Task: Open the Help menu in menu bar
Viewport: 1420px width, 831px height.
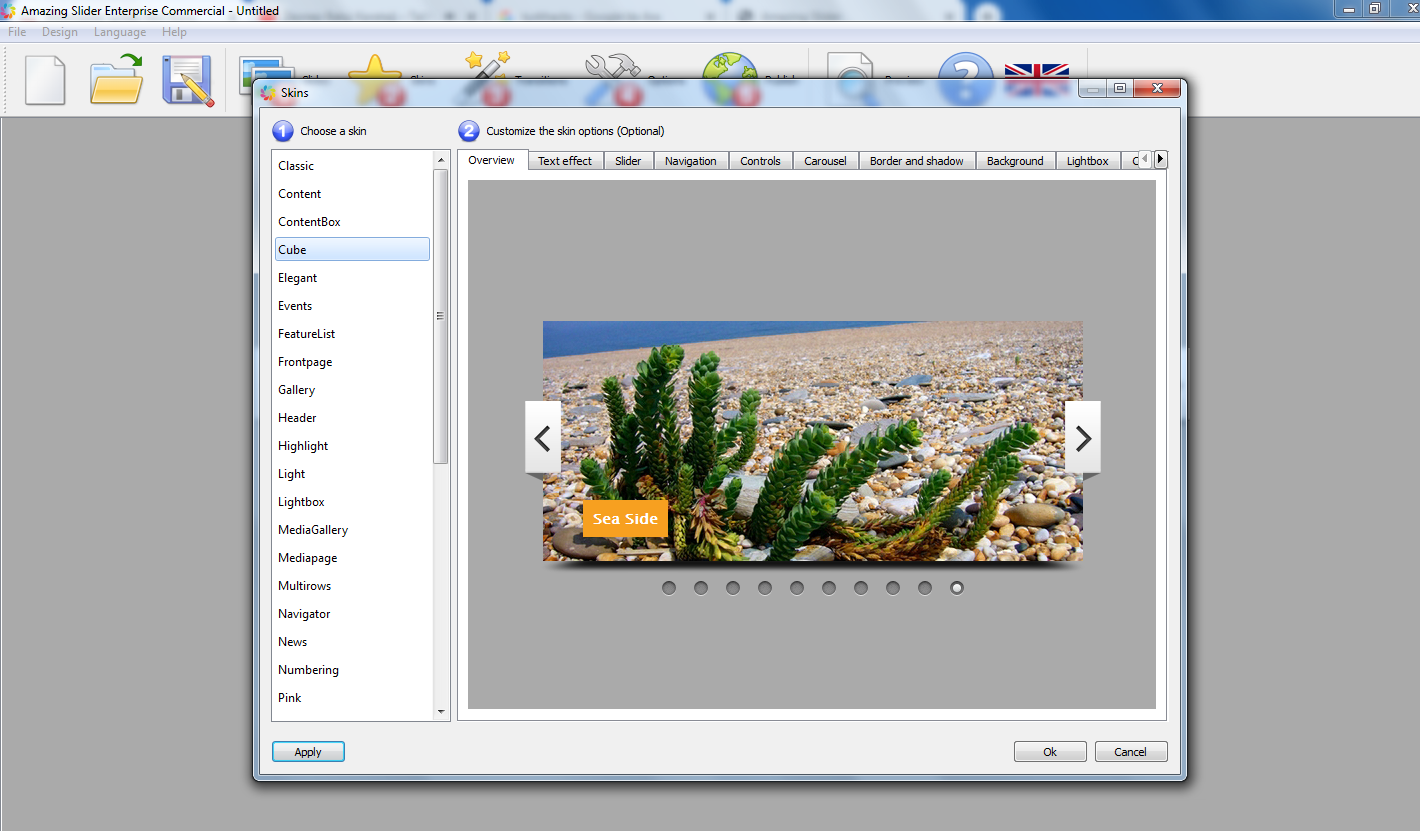Action: point(174,32)
